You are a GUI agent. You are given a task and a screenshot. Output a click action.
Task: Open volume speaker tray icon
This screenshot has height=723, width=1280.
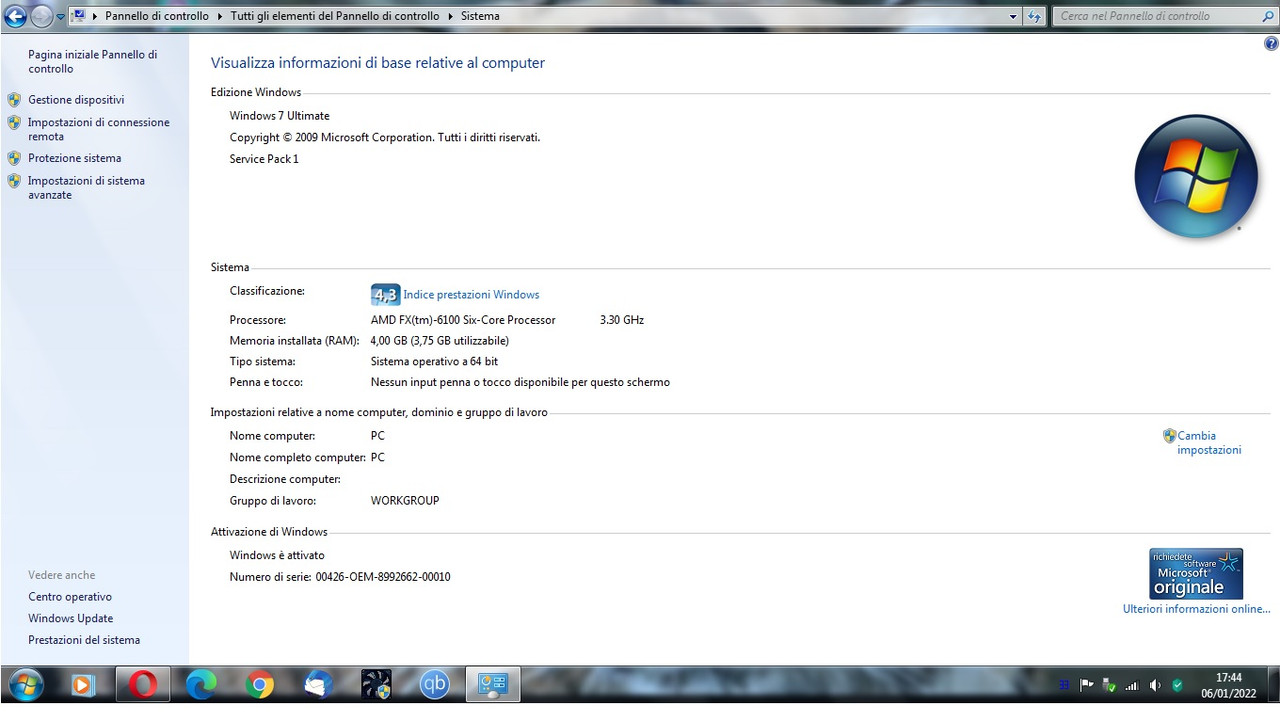coord(1155,686)
